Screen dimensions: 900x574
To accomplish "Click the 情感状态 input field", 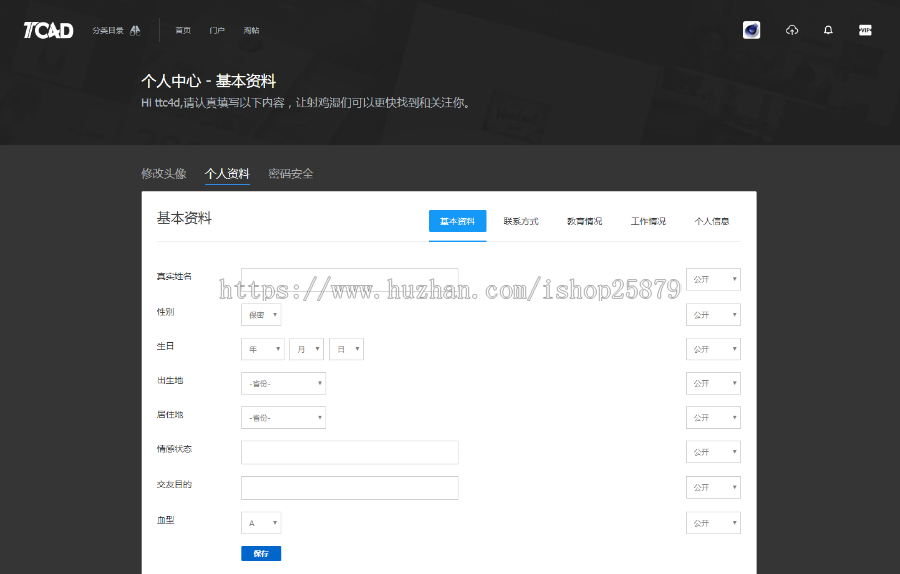I will [350, 452].
